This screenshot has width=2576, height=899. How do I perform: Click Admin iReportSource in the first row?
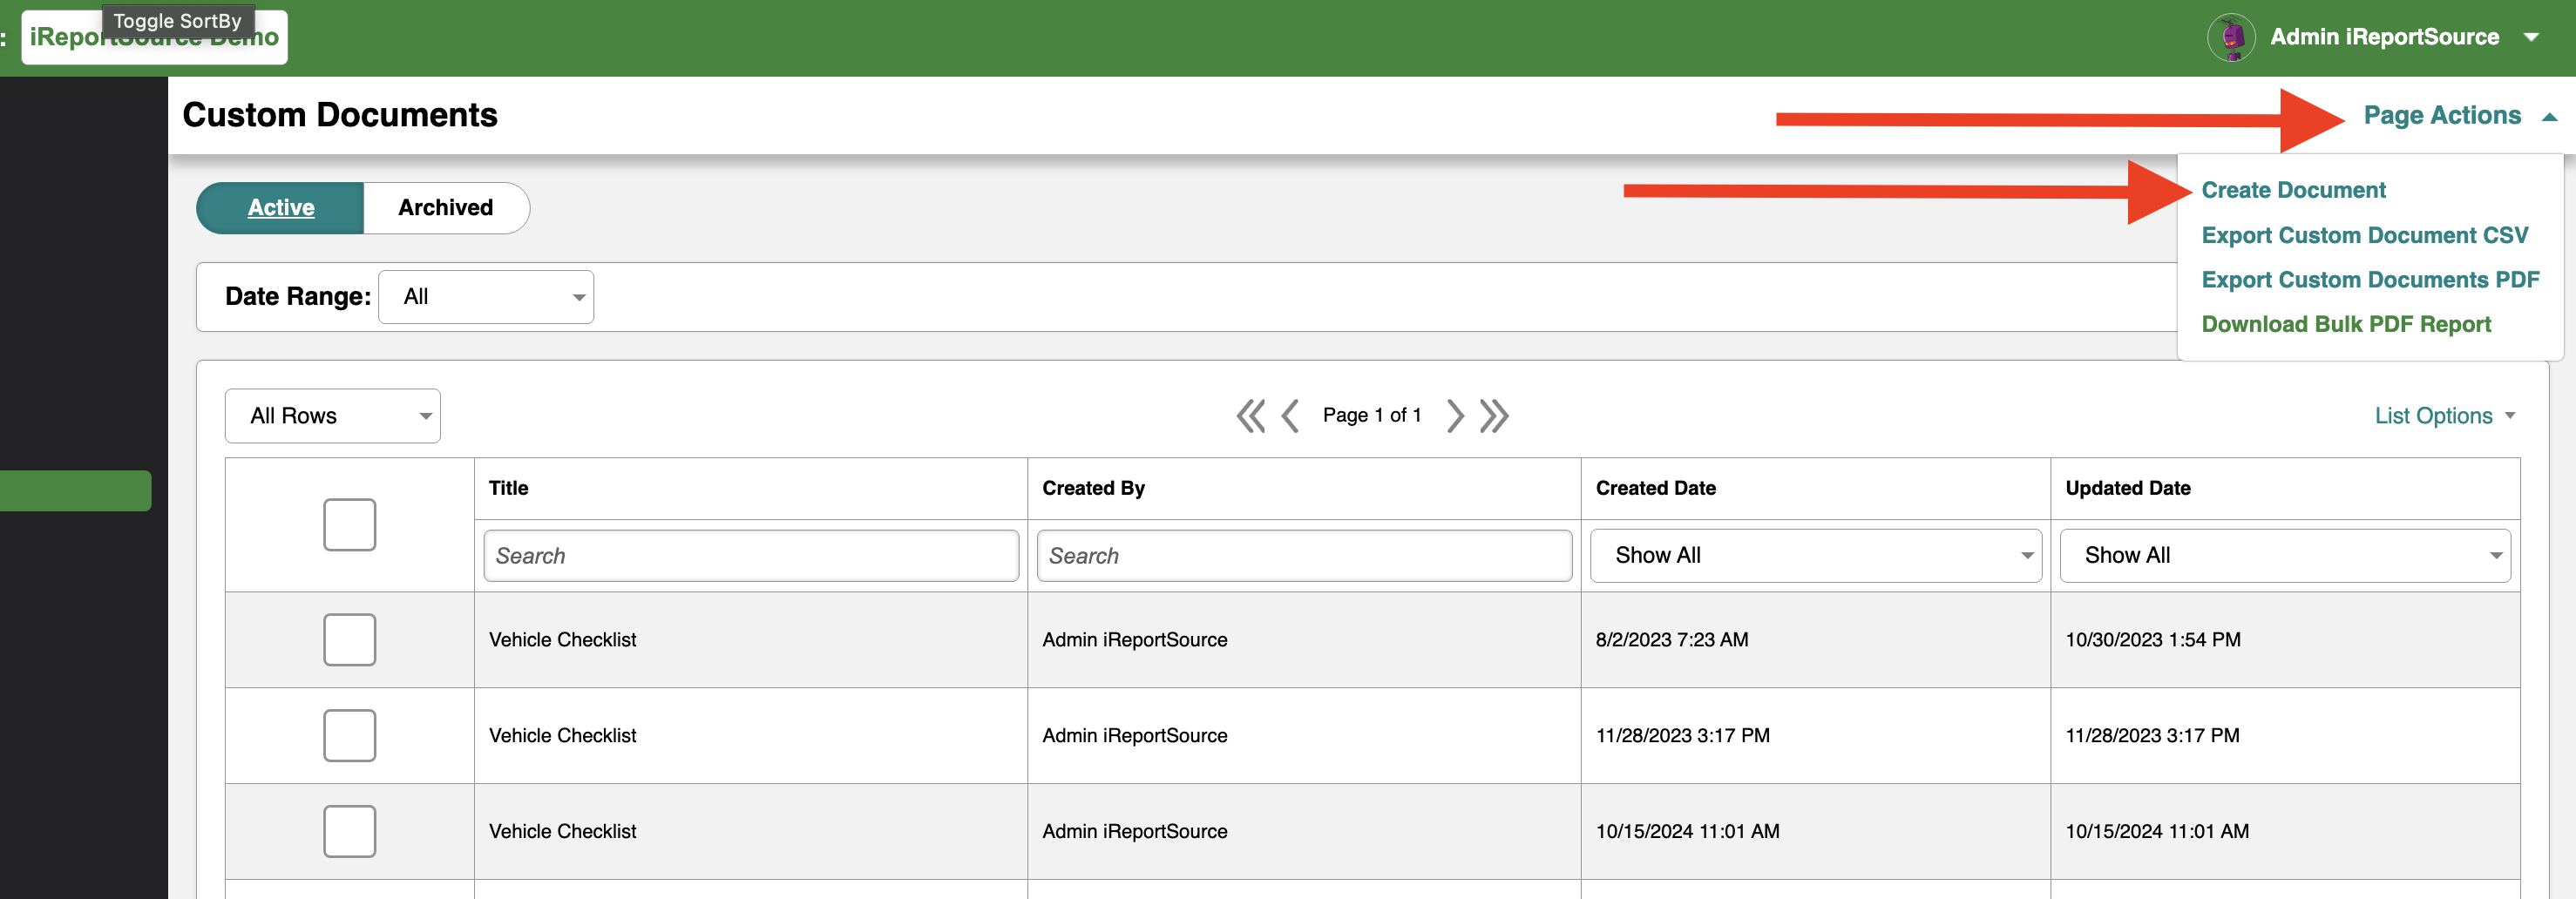[1134, 640]
